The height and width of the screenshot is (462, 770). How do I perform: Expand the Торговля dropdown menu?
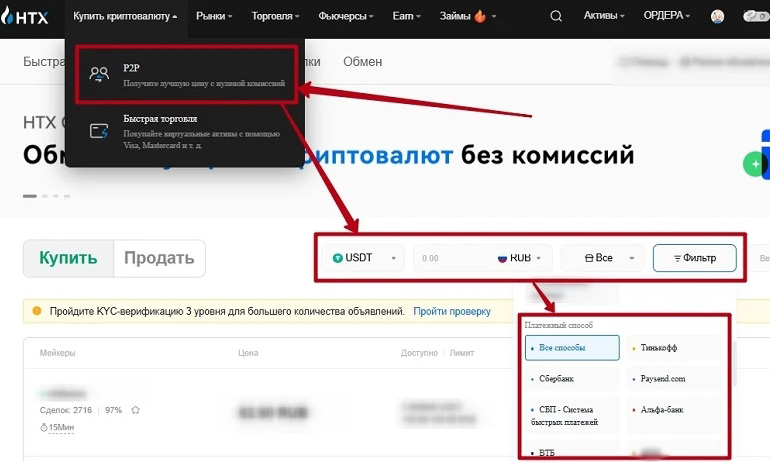(275, 16)
